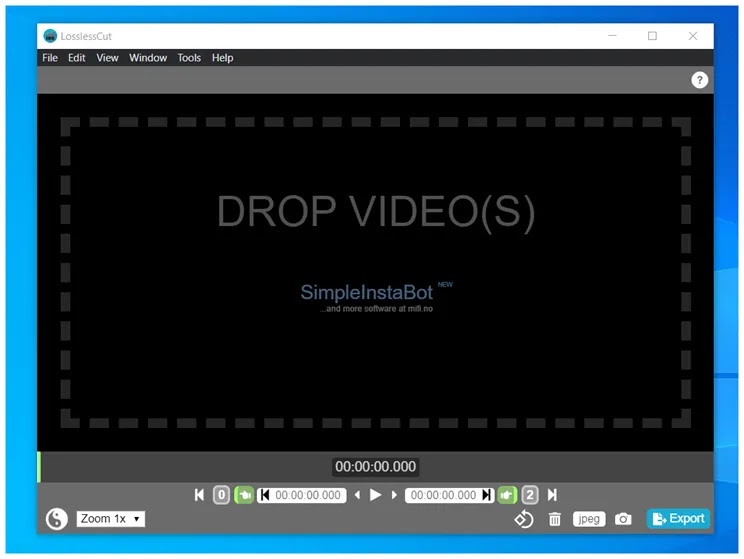
Task: Set cut end with right hand icon
Action: [x=507, y=495]
